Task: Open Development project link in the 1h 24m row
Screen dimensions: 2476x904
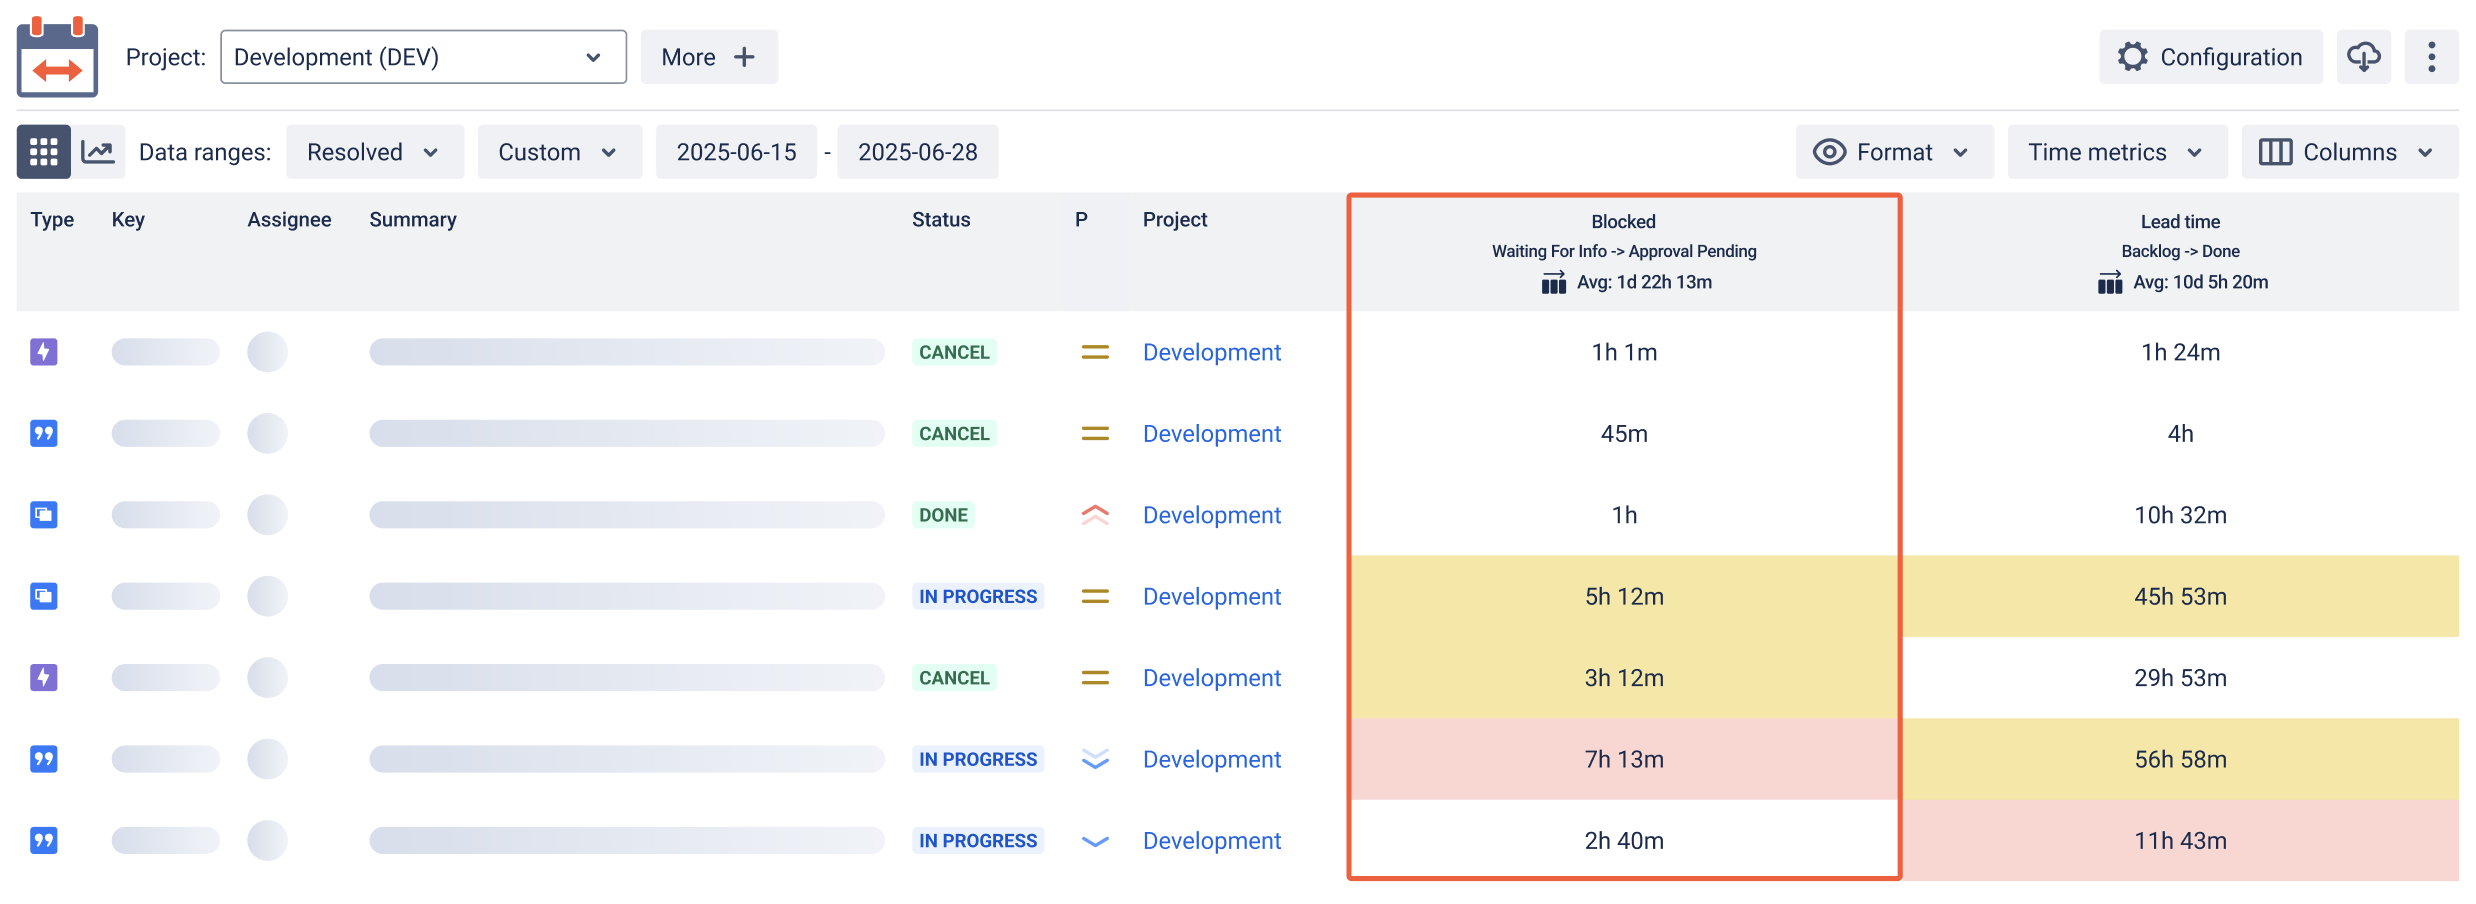Action: coord(1211,352)
